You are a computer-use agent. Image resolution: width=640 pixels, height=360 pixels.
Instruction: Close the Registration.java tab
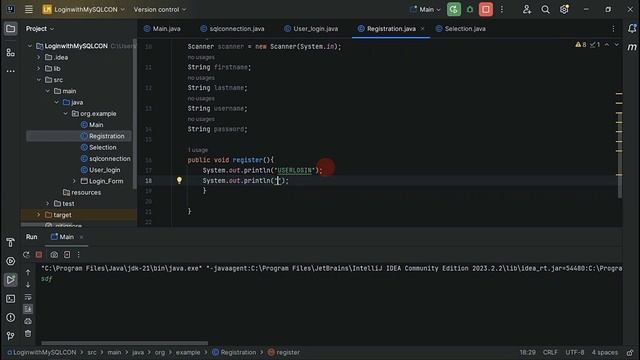point(422,29)
